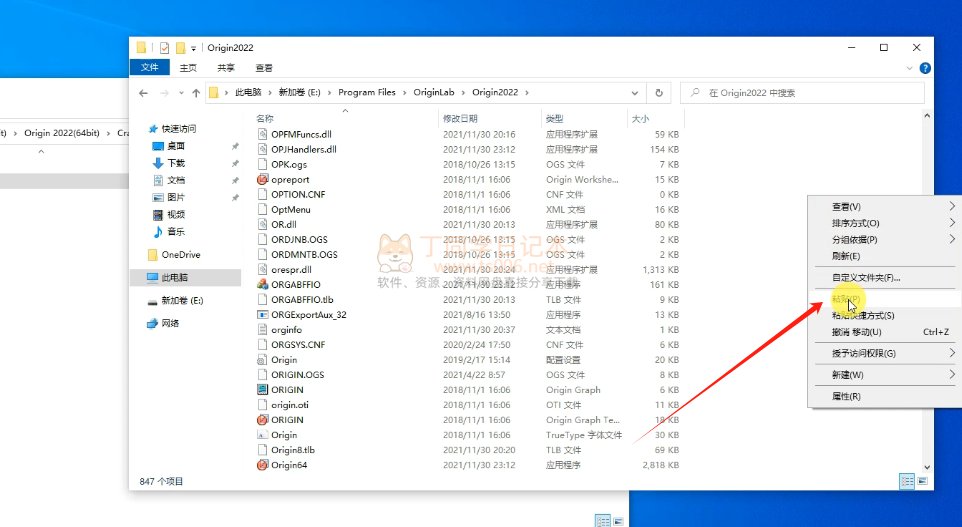962x527 pixels.
Task: Open Quick Access Toolbar customize dropdown
Action: [193, 48]
